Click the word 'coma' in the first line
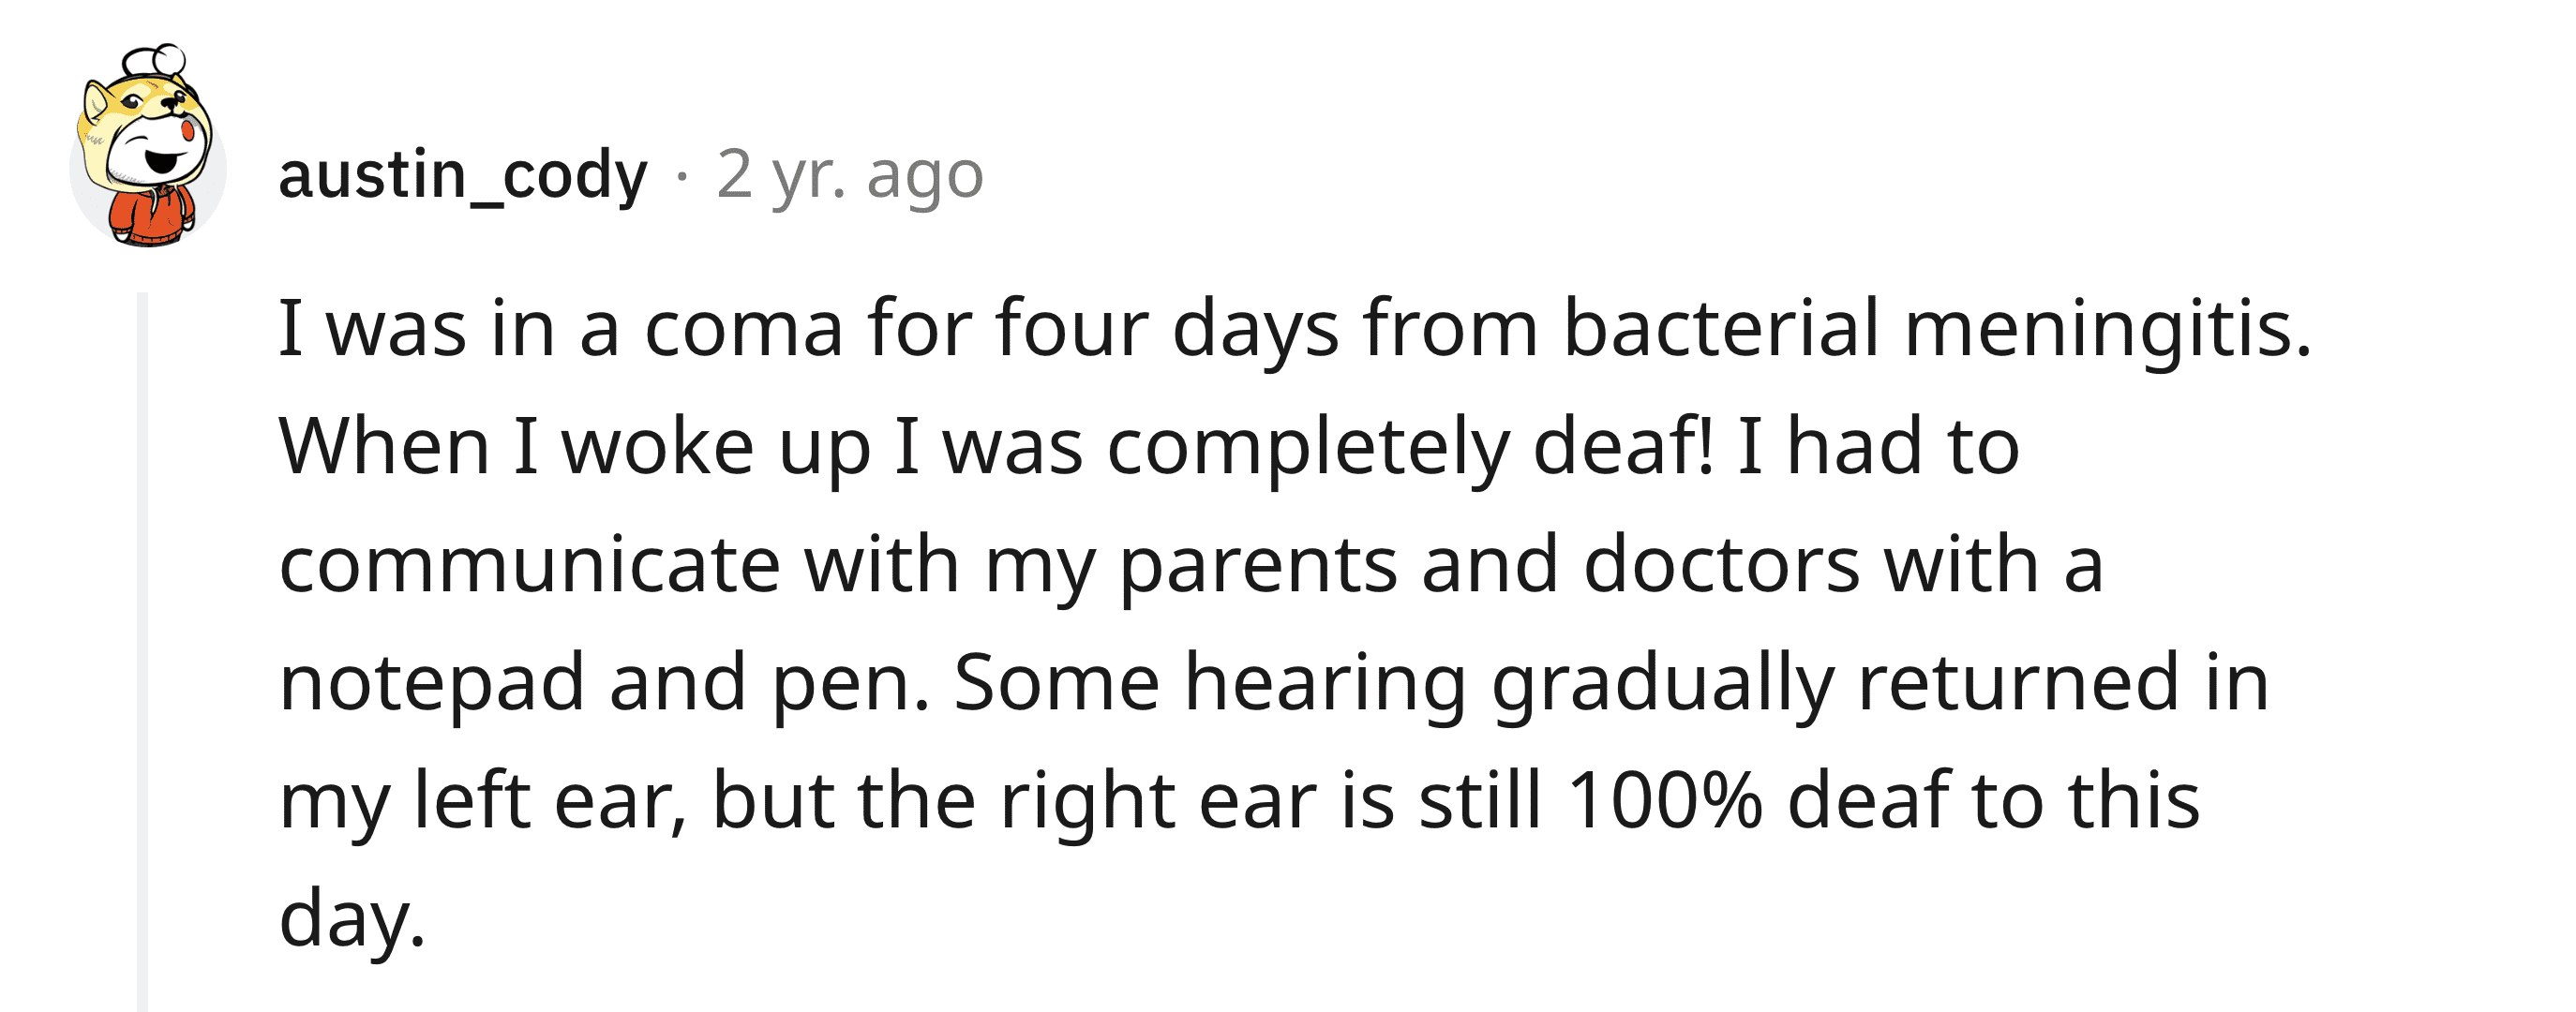The image size is (2576, 1012). (x=744, y=330)
